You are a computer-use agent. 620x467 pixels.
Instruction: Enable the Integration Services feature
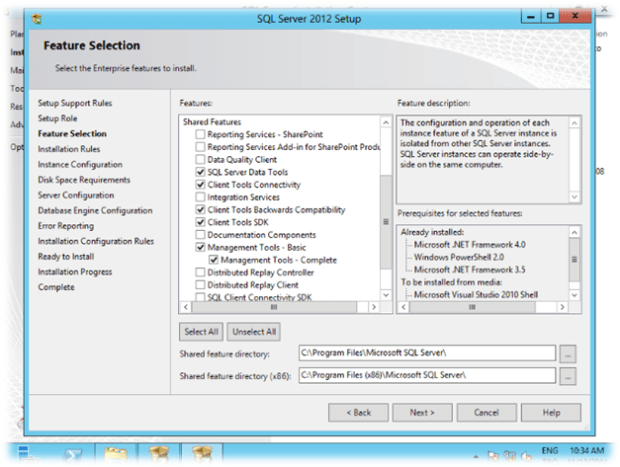[201, 197]
